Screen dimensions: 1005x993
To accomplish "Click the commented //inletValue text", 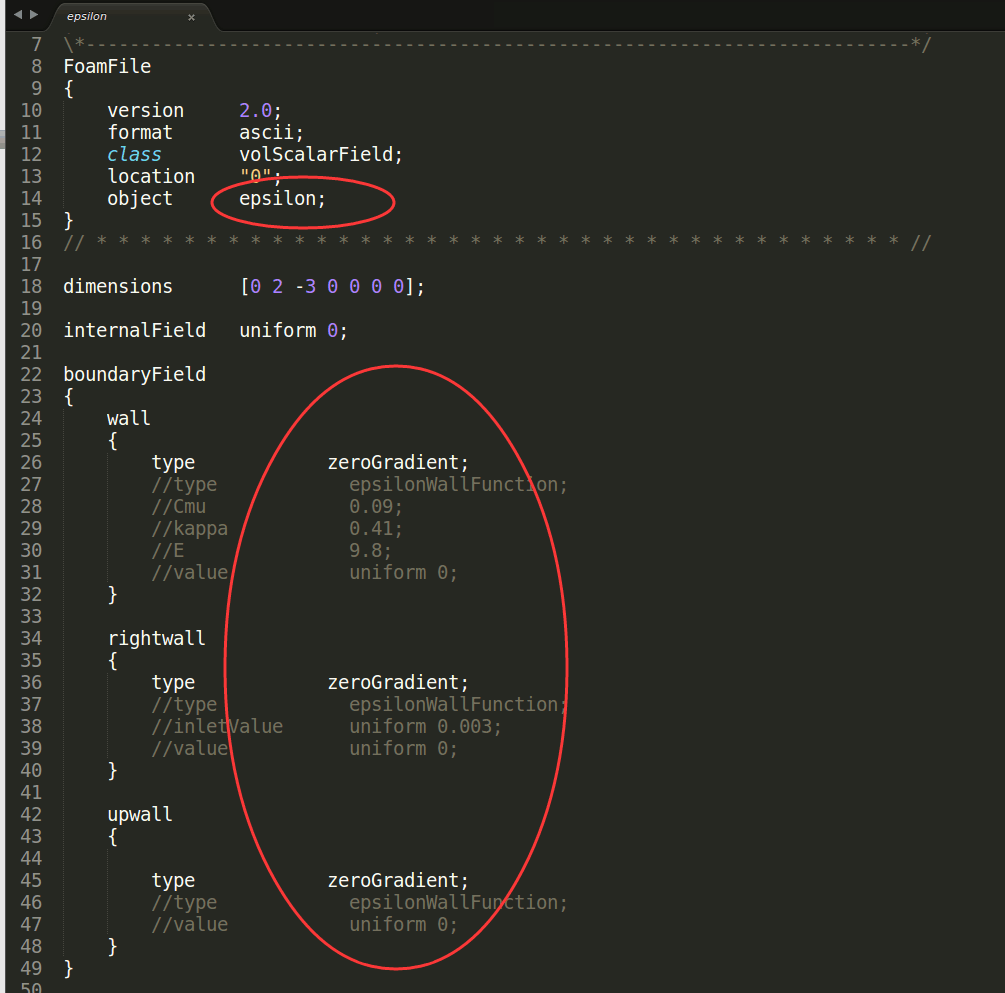I will tap(217, 726).
